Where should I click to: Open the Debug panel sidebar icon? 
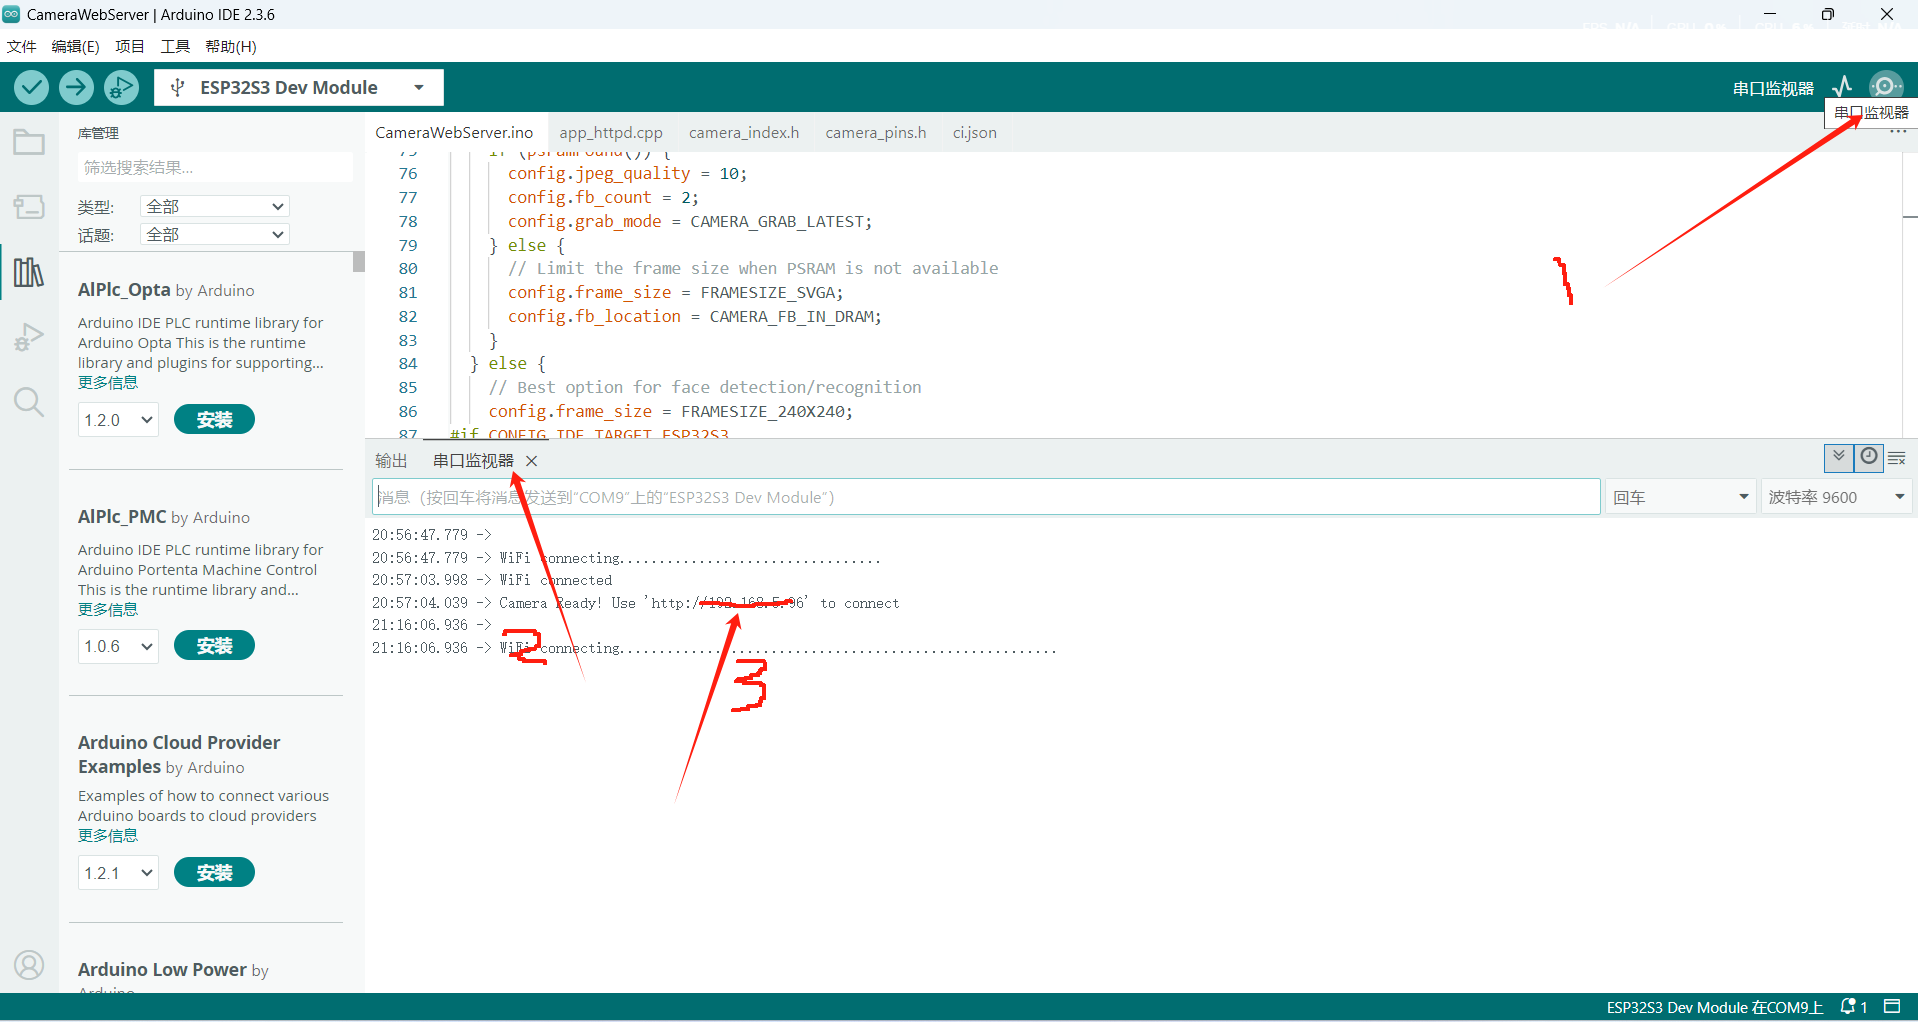point(29,337)
